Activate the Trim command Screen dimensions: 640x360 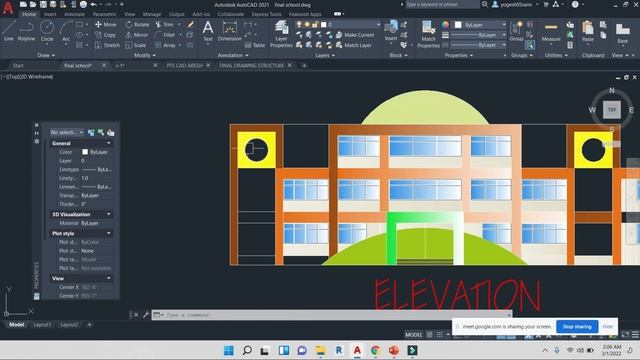[164, 24]
